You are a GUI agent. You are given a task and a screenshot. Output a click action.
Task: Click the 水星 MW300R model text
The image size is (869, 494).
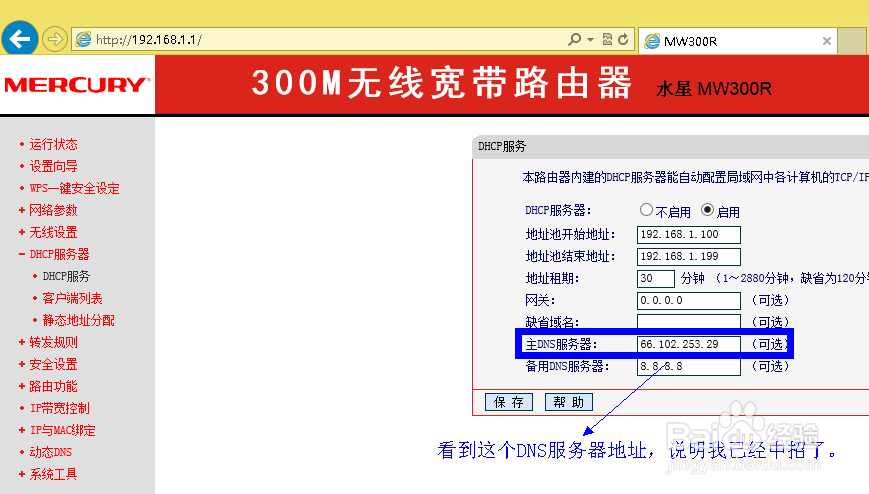(714, 89)
